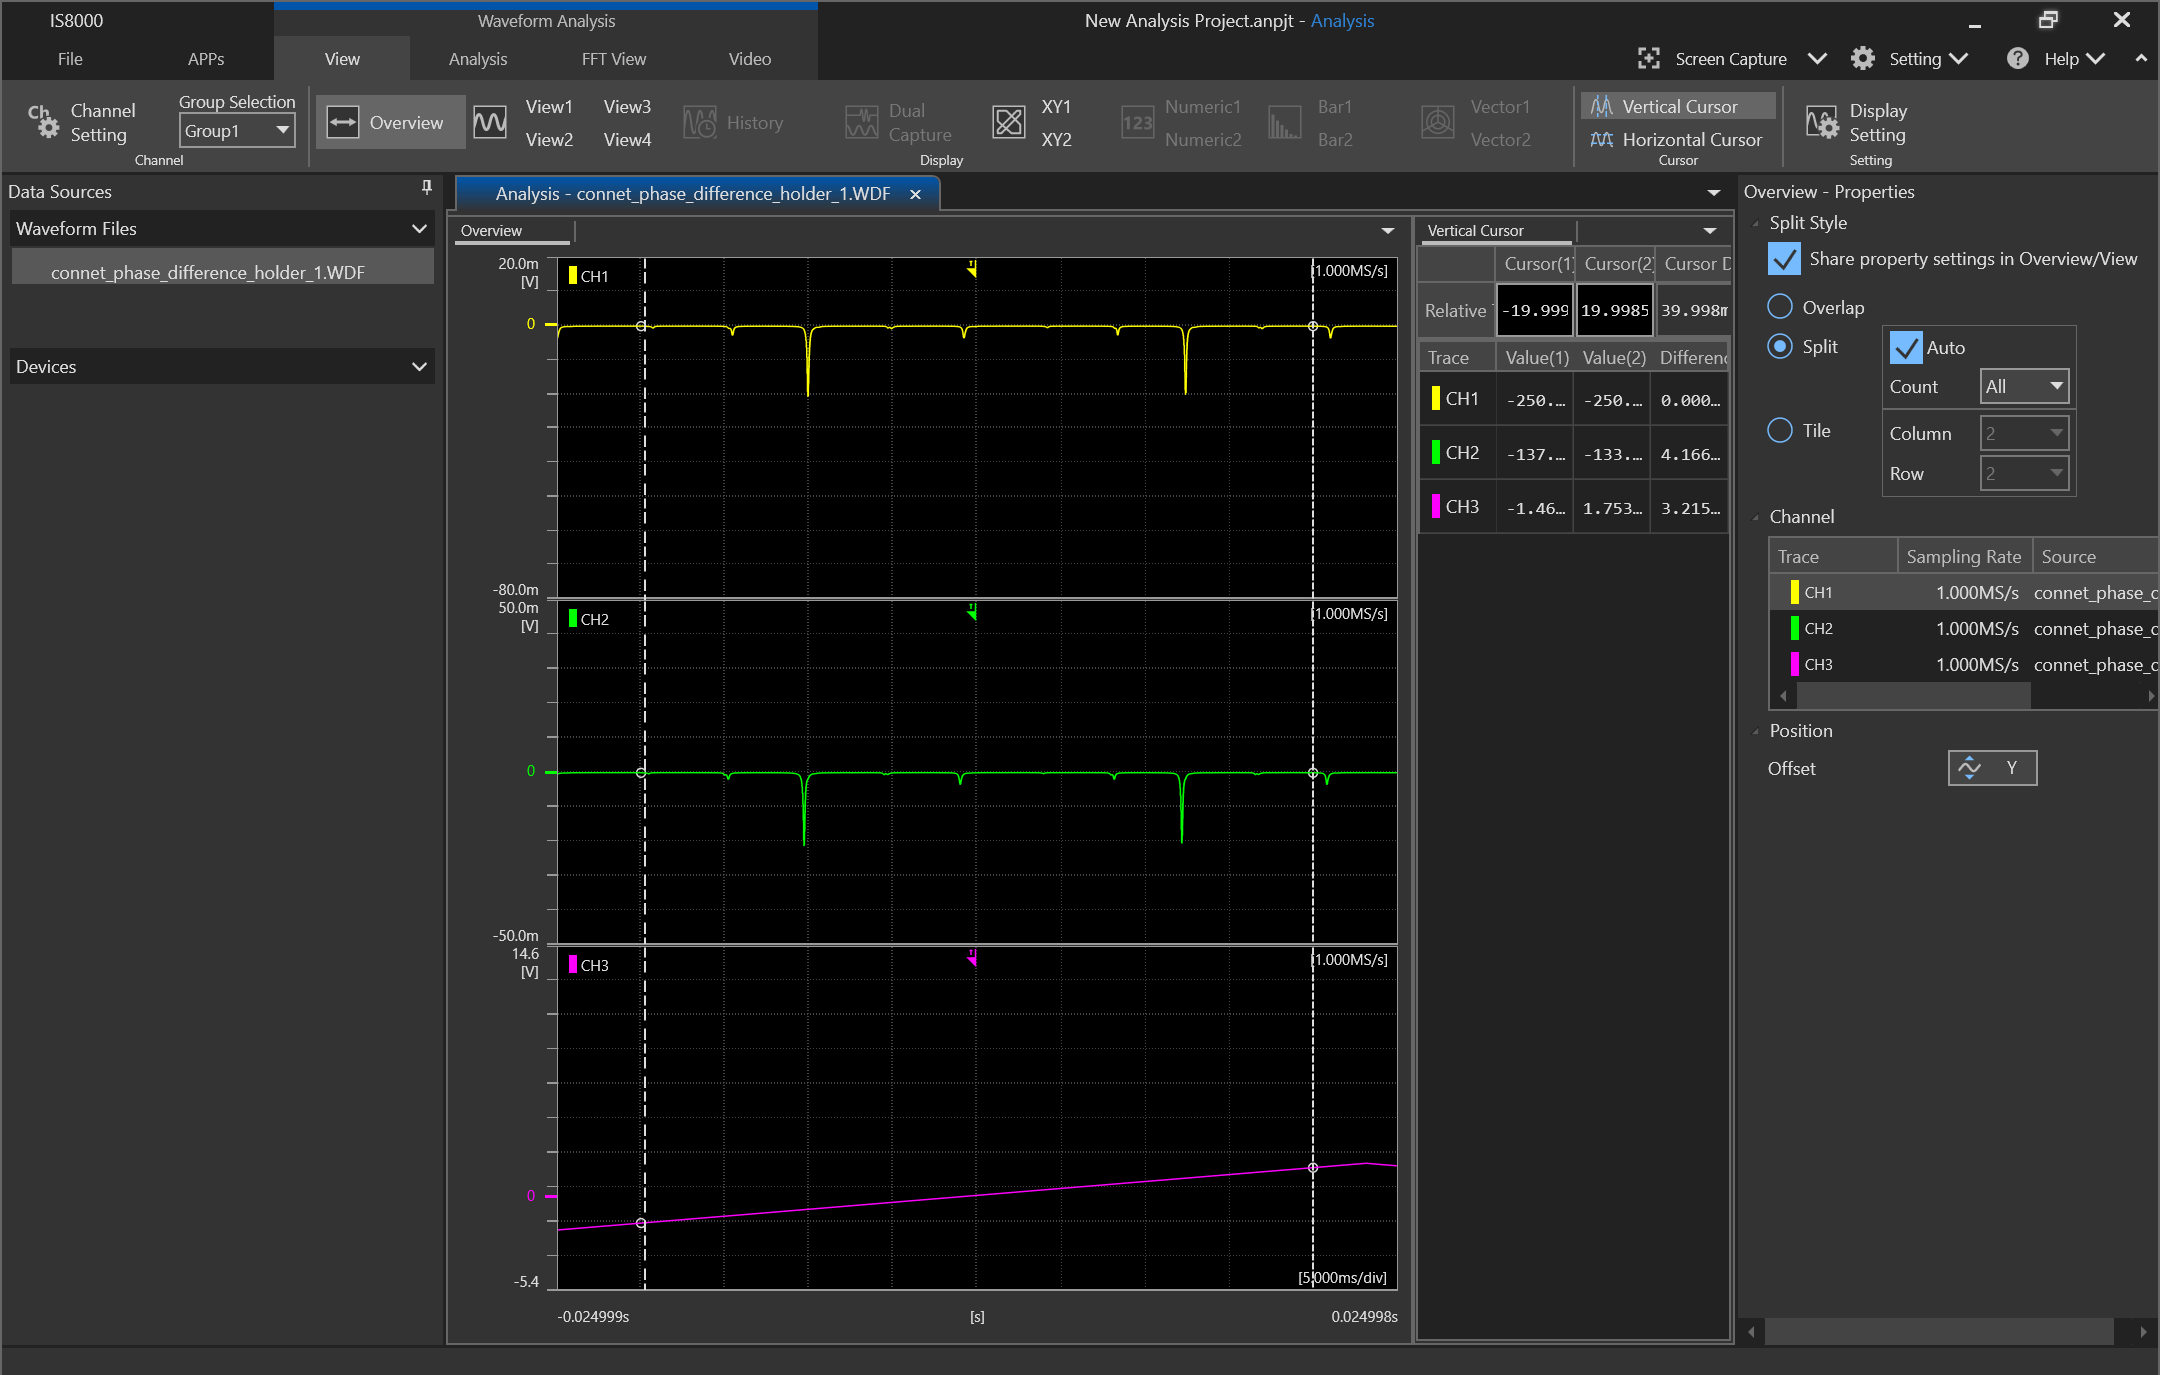Collapse the Waveform Files section
Image resolution: width=2160 pixels, height=1375 pixels.
[419, 228]
